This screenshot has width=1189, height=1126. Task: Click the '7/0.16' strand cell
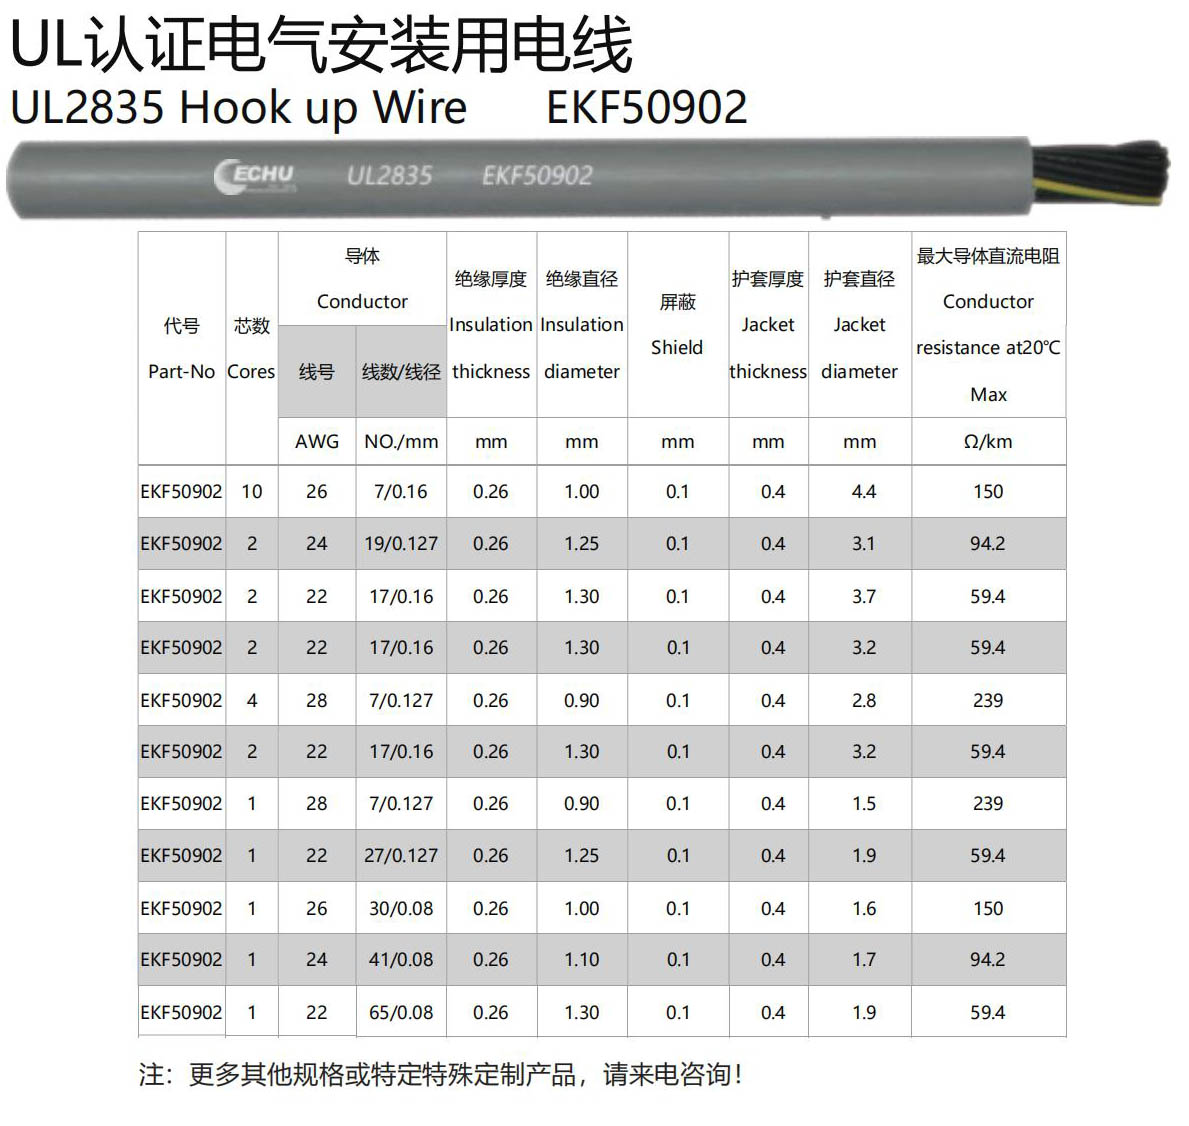pos(401,491)
